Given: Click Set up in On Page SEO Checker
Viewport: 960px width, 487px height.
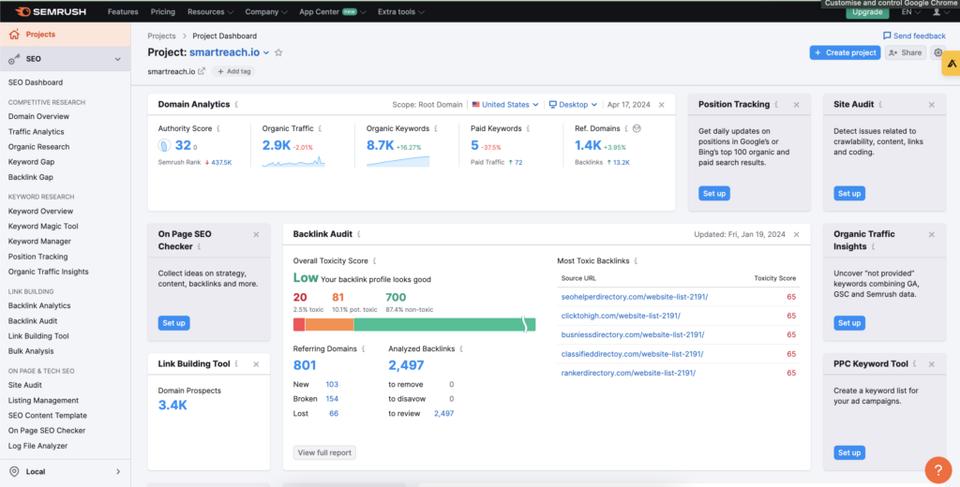Looking at the screenshot, I should (174, 323).
